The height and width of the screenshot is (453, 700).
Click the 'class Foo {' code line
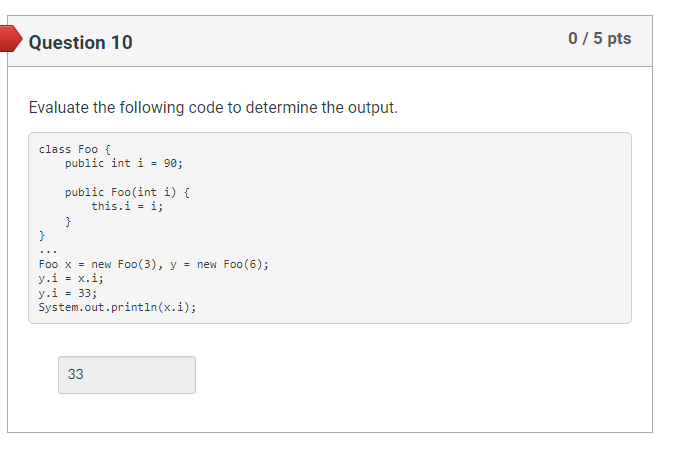[75, 149]
